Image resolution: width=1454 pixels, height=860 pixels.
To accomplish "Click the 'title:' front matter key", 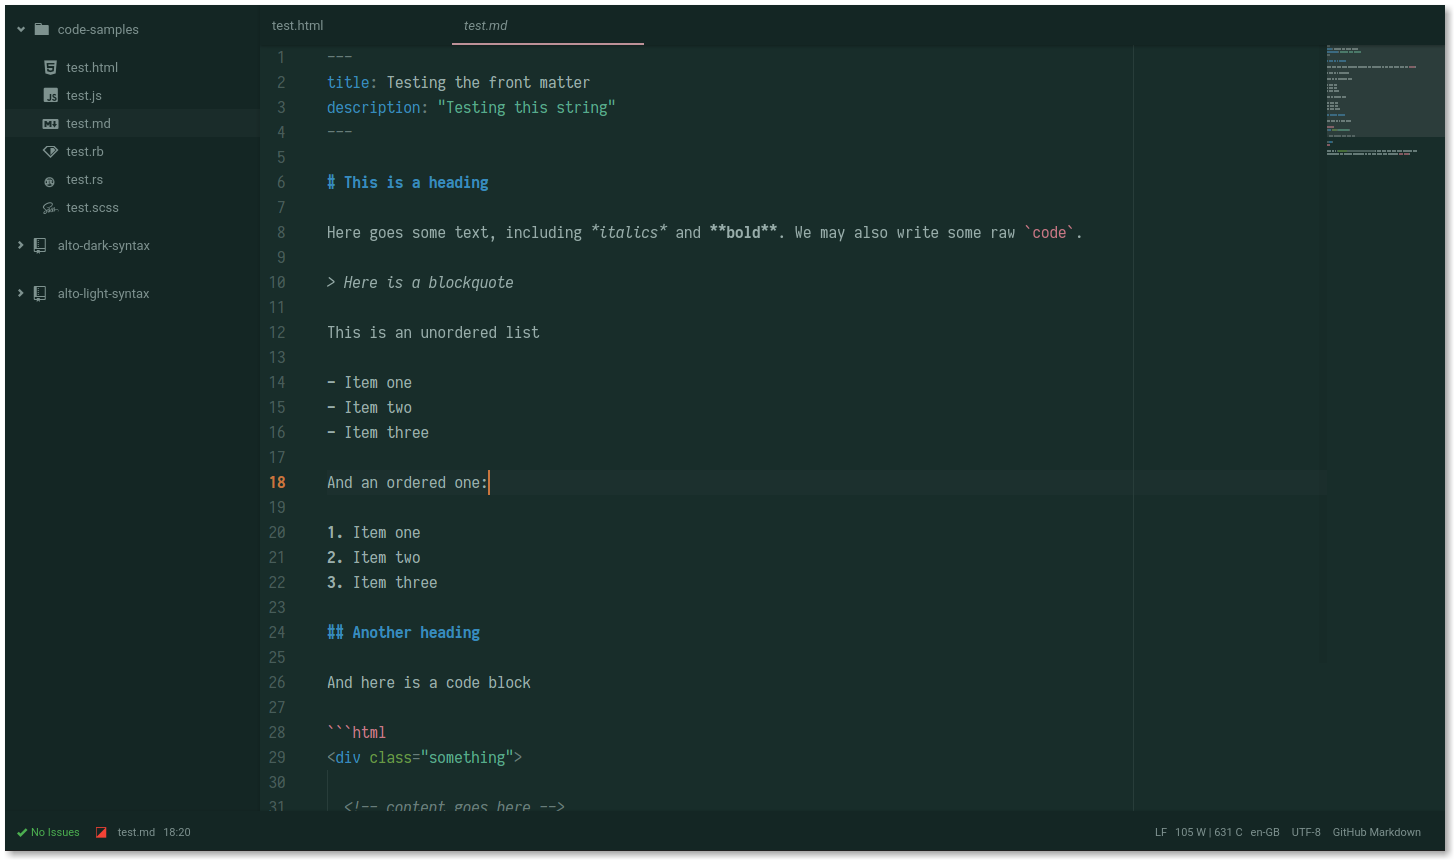I will pyautogui.click(x=352, y=82).
